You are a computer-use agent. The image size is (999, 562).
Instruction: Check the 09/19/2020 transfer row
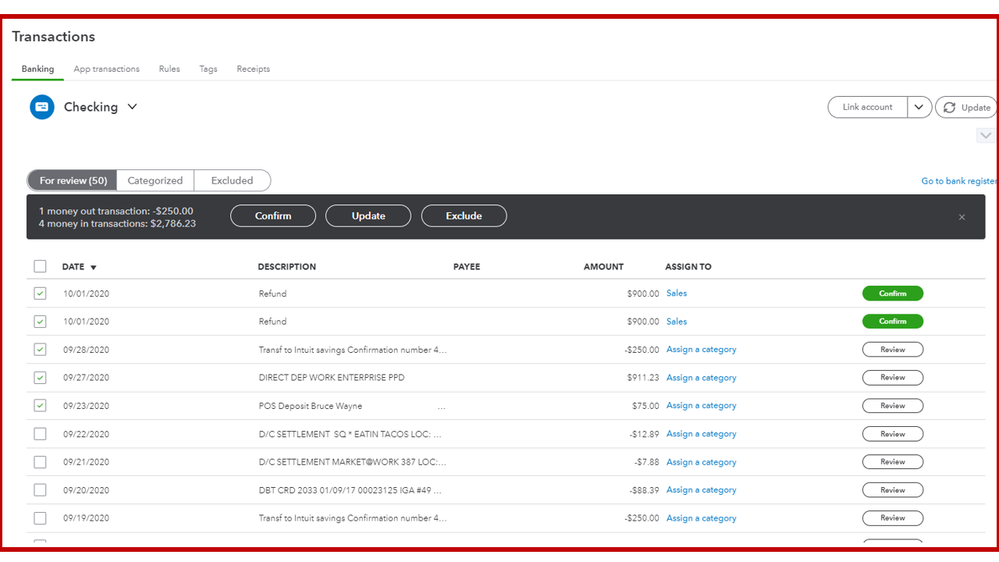coord(40,518)
